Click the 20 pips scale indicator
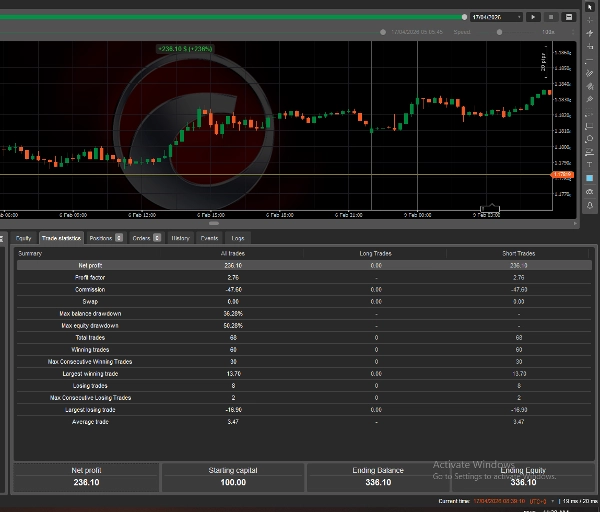The width and height of the screenshot is (600, 512). 544,62
